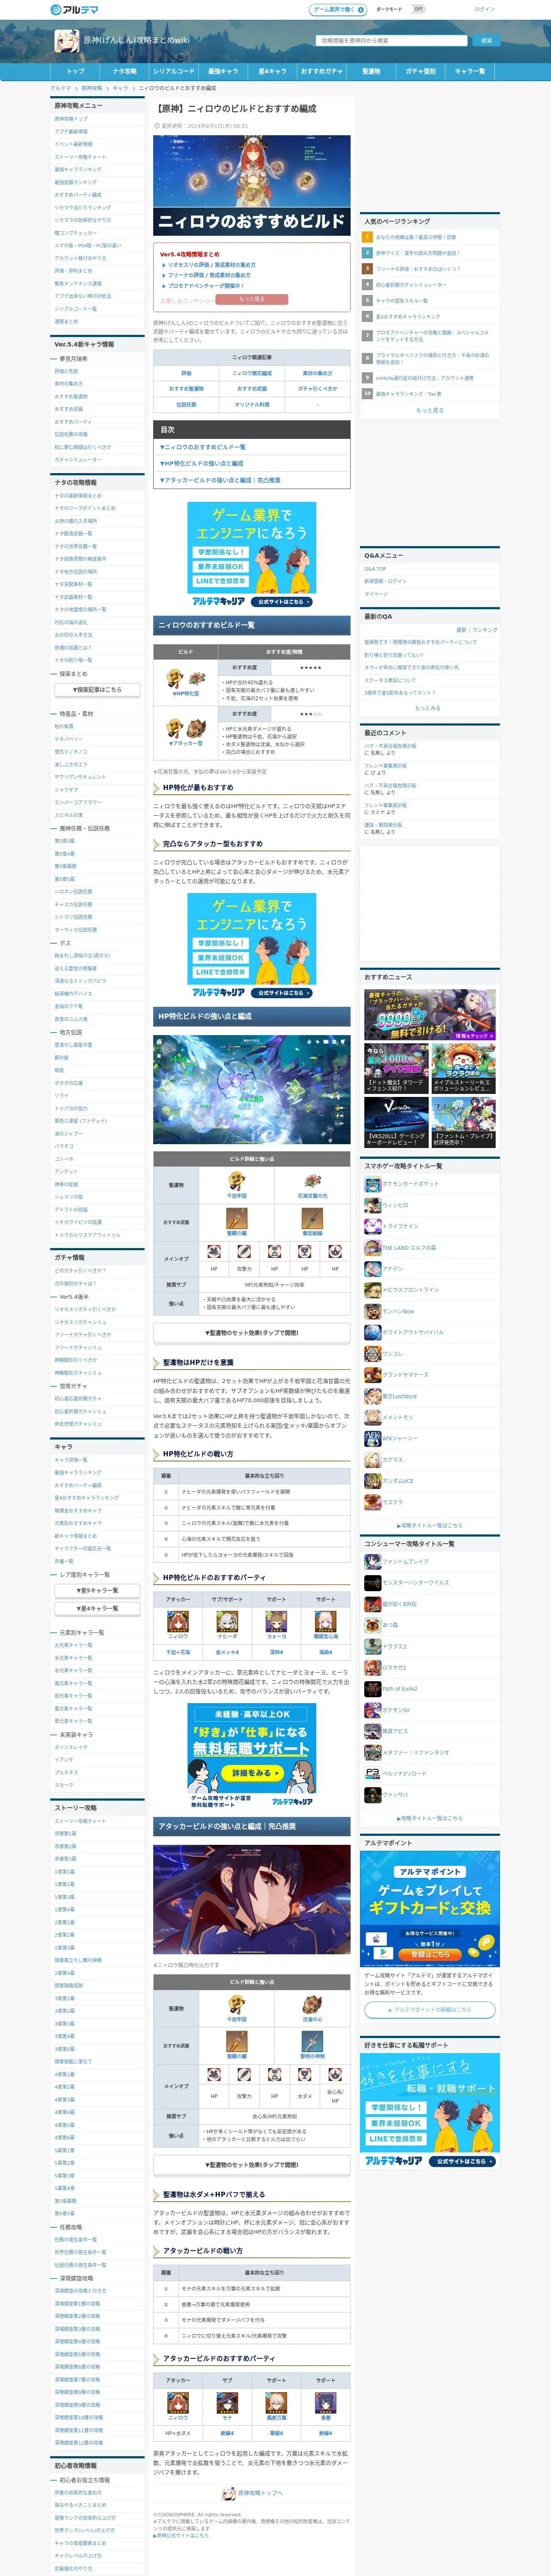
Task: Open the 聖遺物 navigation tab
Action: click(x=371, y=72)
